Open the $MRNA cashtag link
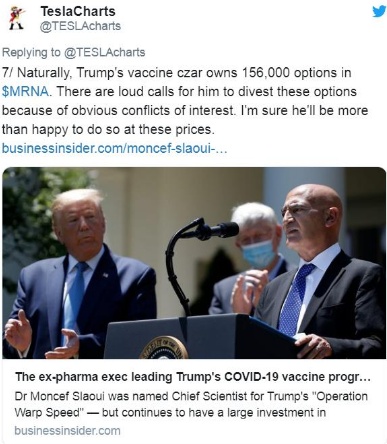387x444 pixels. click(x=25, y=91)
